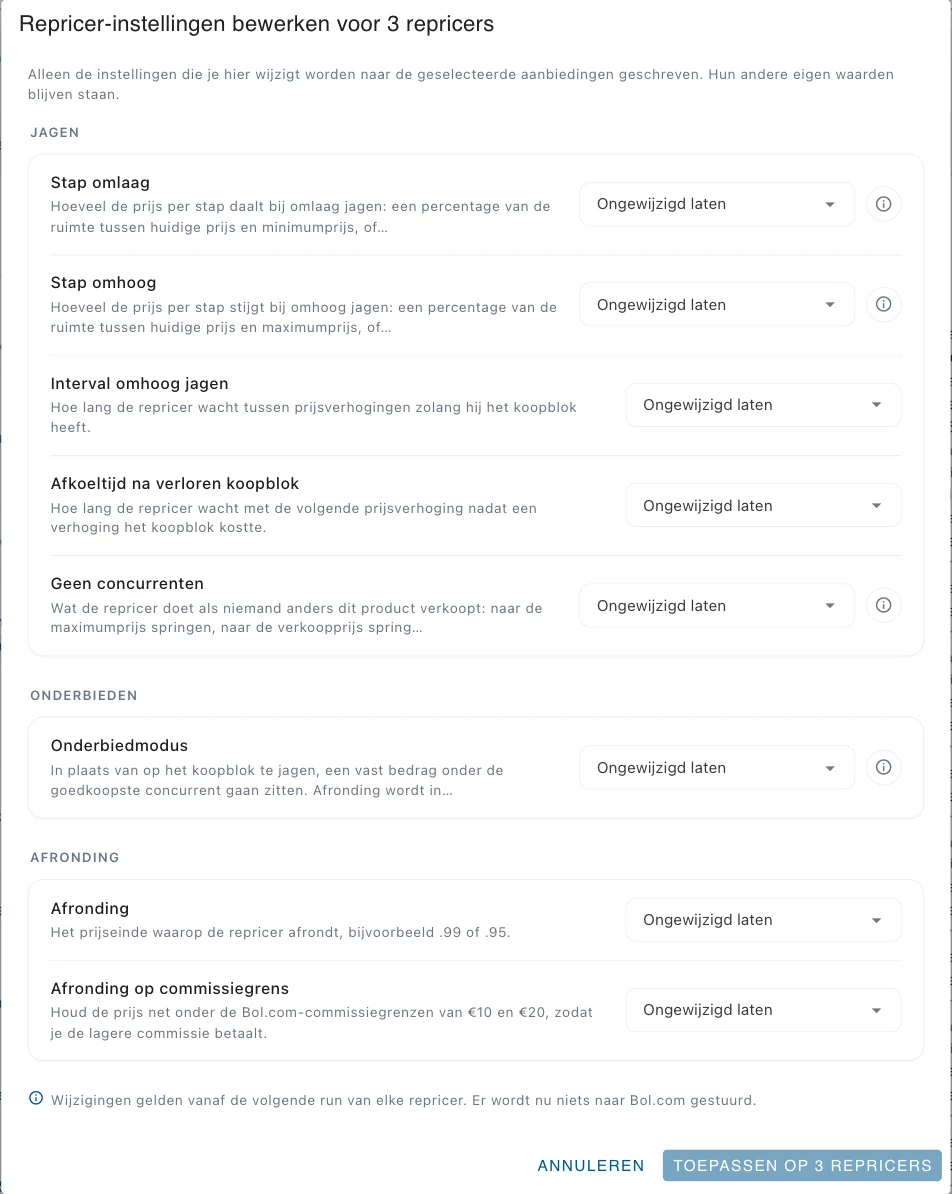Select Afronding op commissiegrens option
952x1194 pixels.
tap(763, 1010)
